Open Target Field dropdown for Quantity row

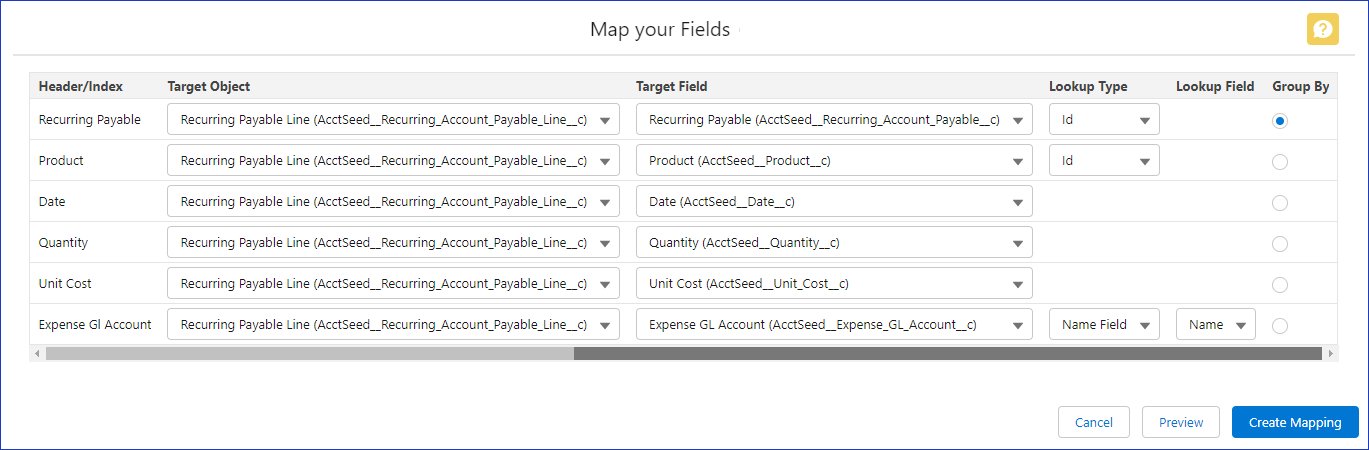pyautogui.click(x=833, y=243)
